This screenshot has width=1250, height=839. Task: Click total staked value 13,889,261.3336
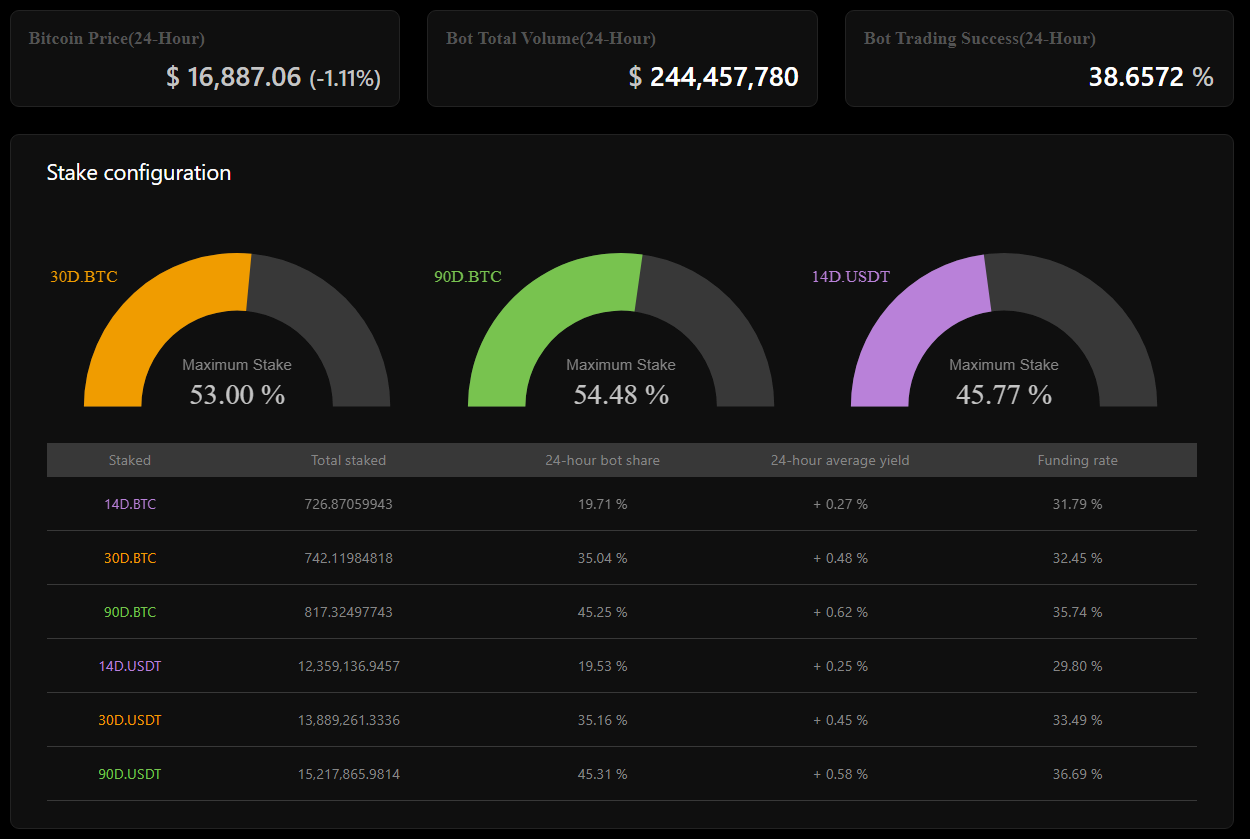tap(348, 721)
